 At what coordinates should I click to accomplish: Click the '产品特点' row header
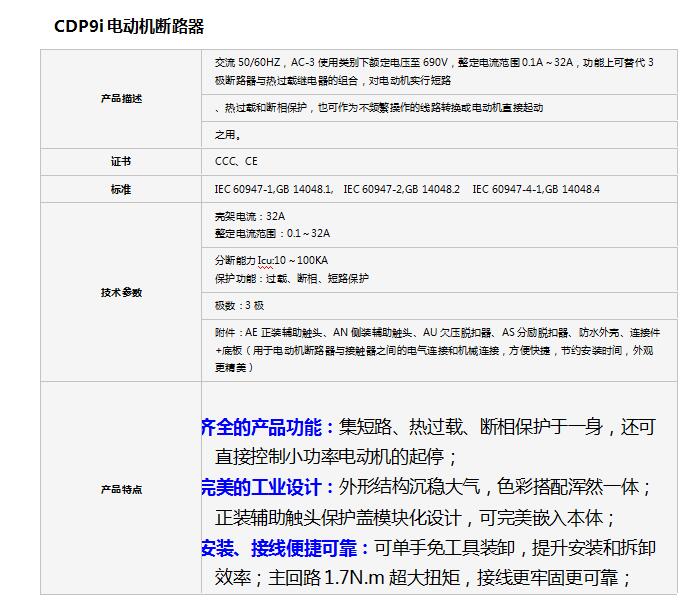121,489
